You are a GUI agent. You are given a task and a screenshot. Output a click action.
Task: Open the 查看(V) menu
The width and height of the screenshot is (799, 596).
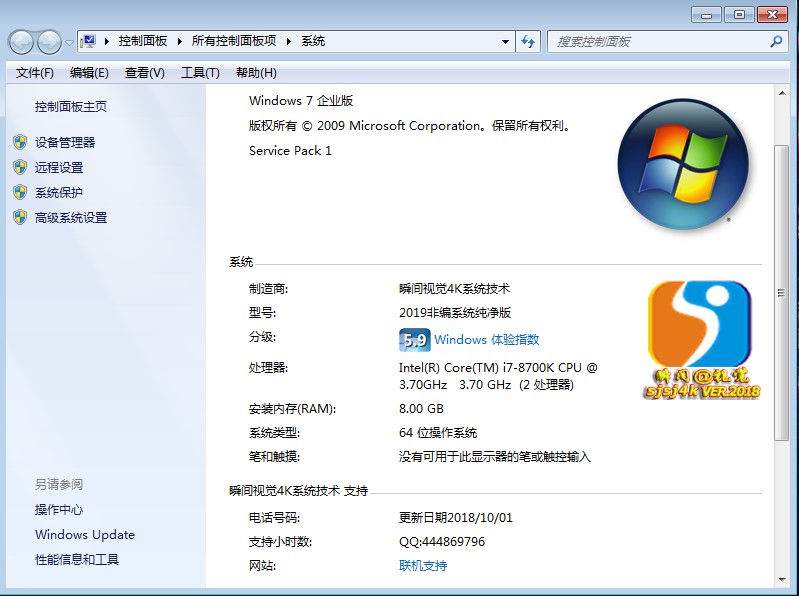coord(145,73)
